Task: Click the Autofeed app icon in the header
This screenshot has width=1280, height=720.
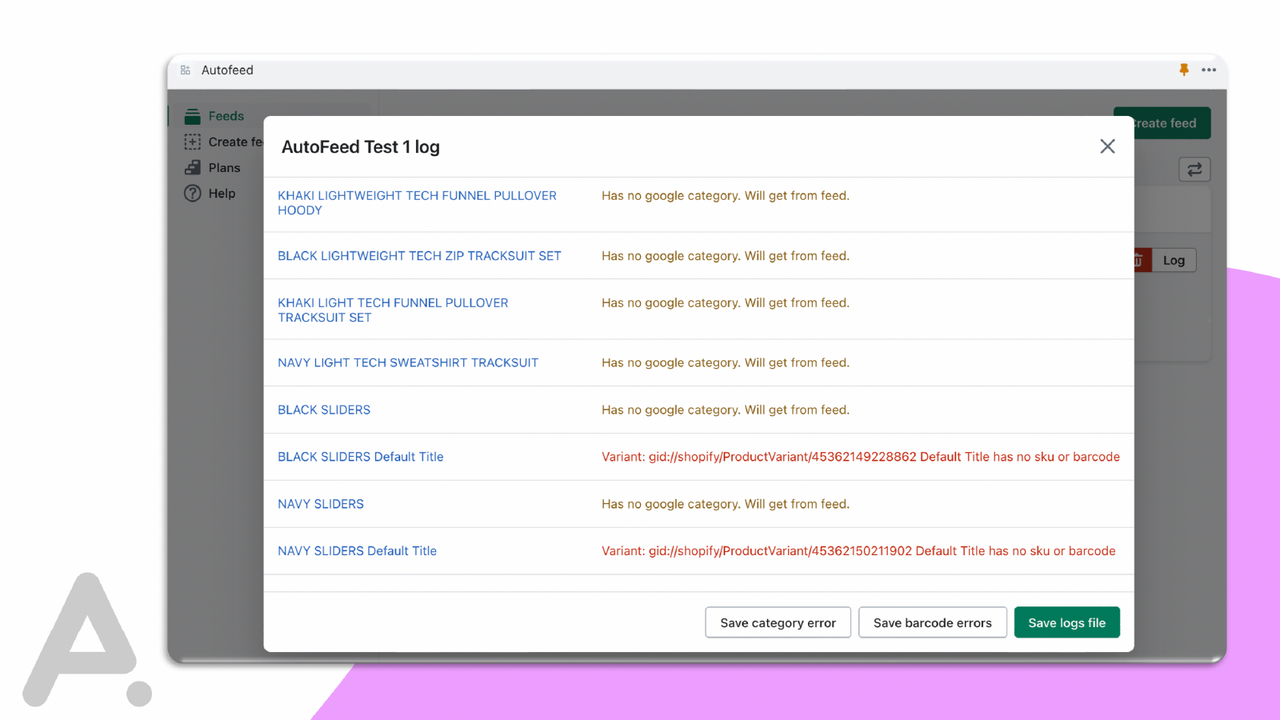Action: coord(185,70)
